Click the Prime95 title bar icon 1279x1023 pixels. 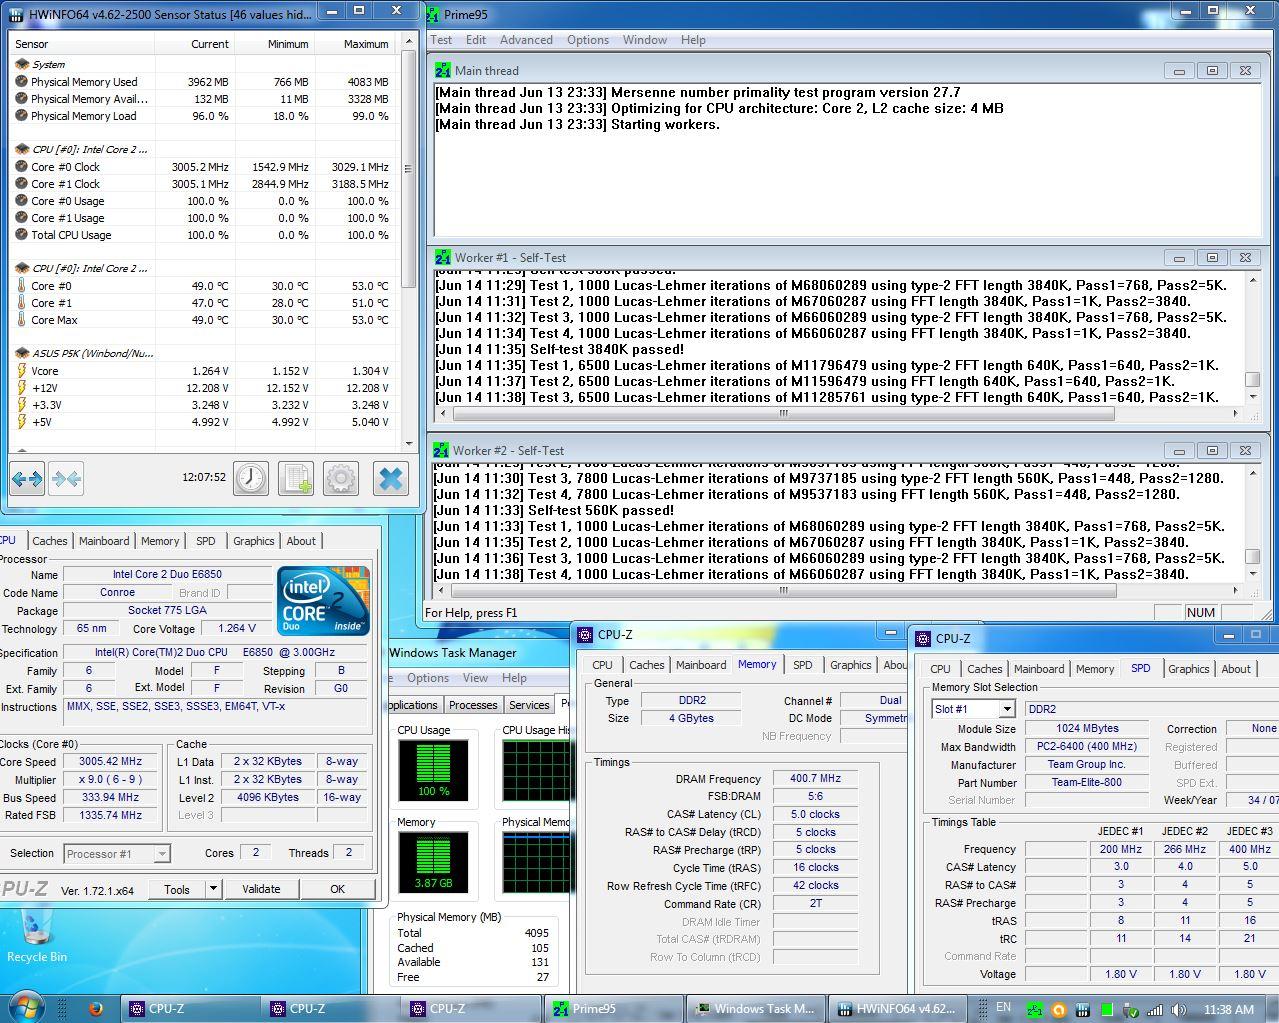[x=432, y=15]
